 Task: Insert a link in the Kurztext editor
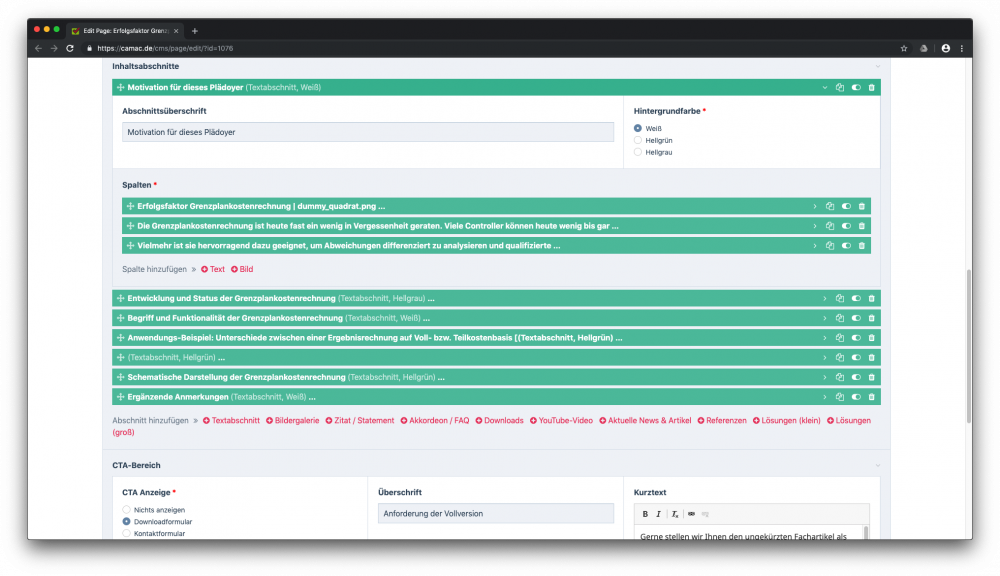(x=691, y=514)
